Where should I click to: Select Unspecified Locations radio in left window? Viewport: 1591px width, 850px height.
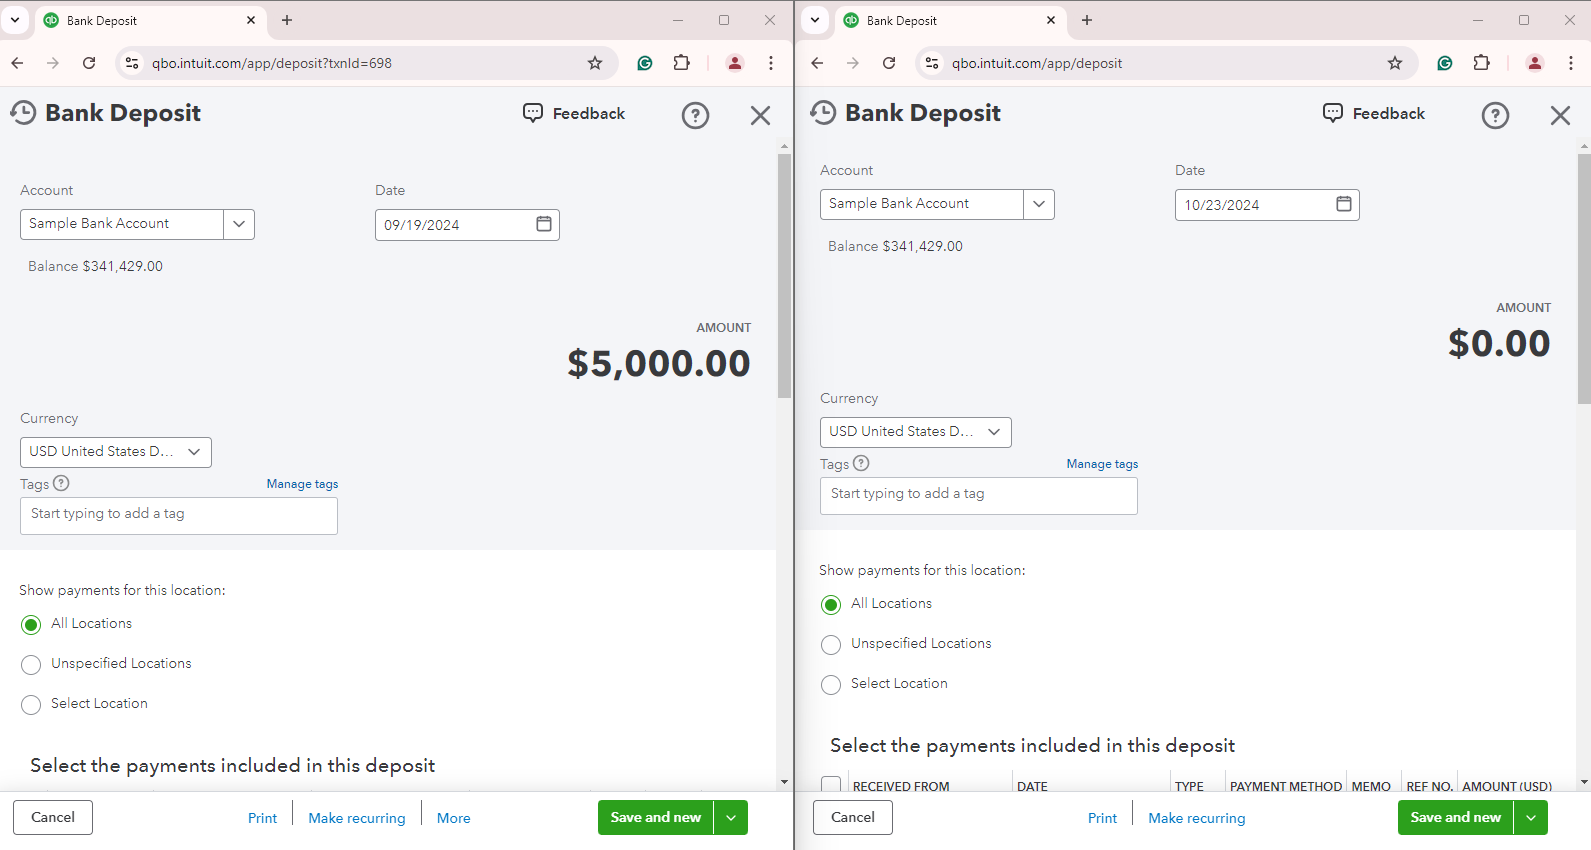coord(31,664)
